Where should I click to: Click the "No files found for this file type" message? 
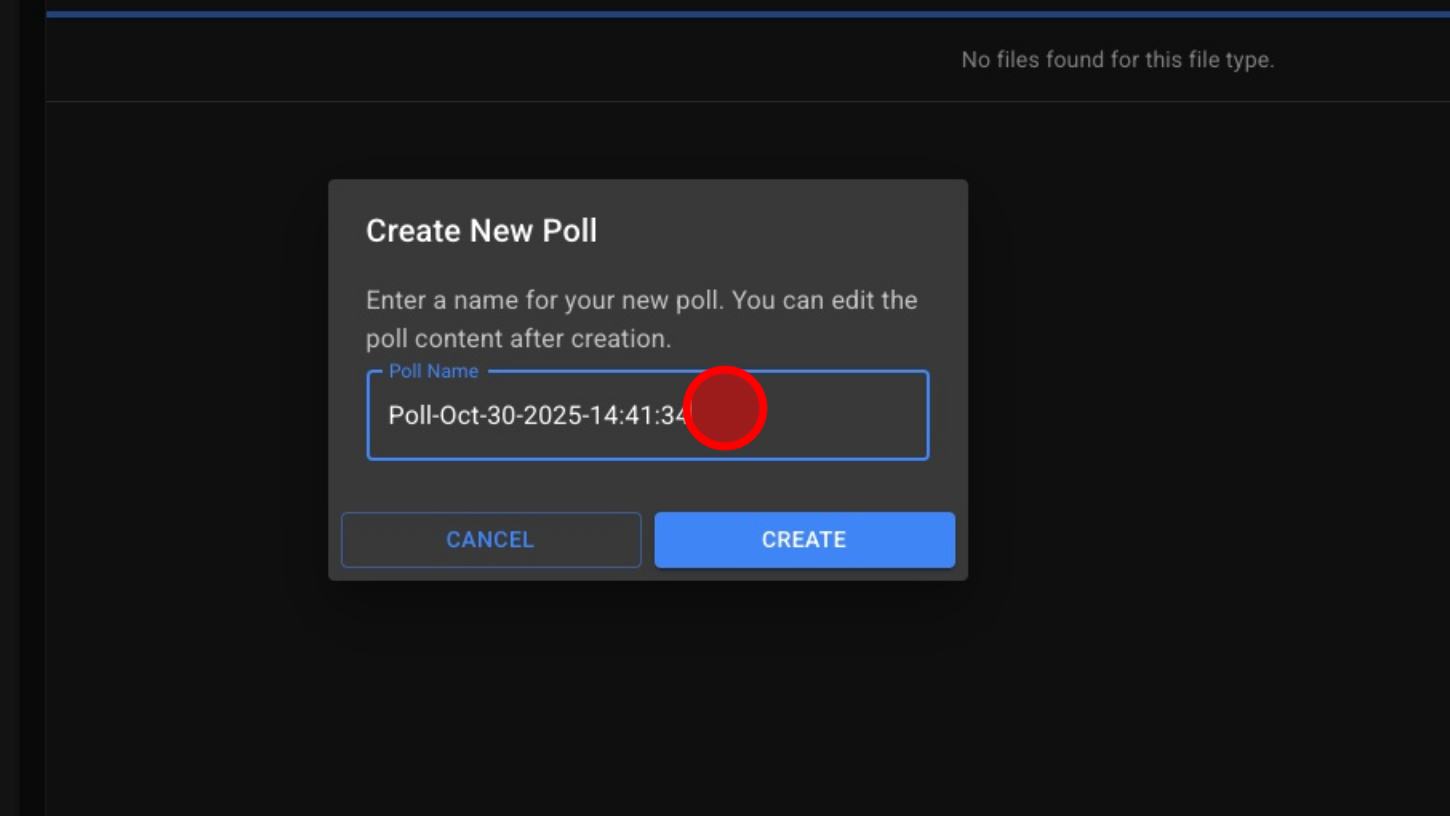pos(1117,60)
